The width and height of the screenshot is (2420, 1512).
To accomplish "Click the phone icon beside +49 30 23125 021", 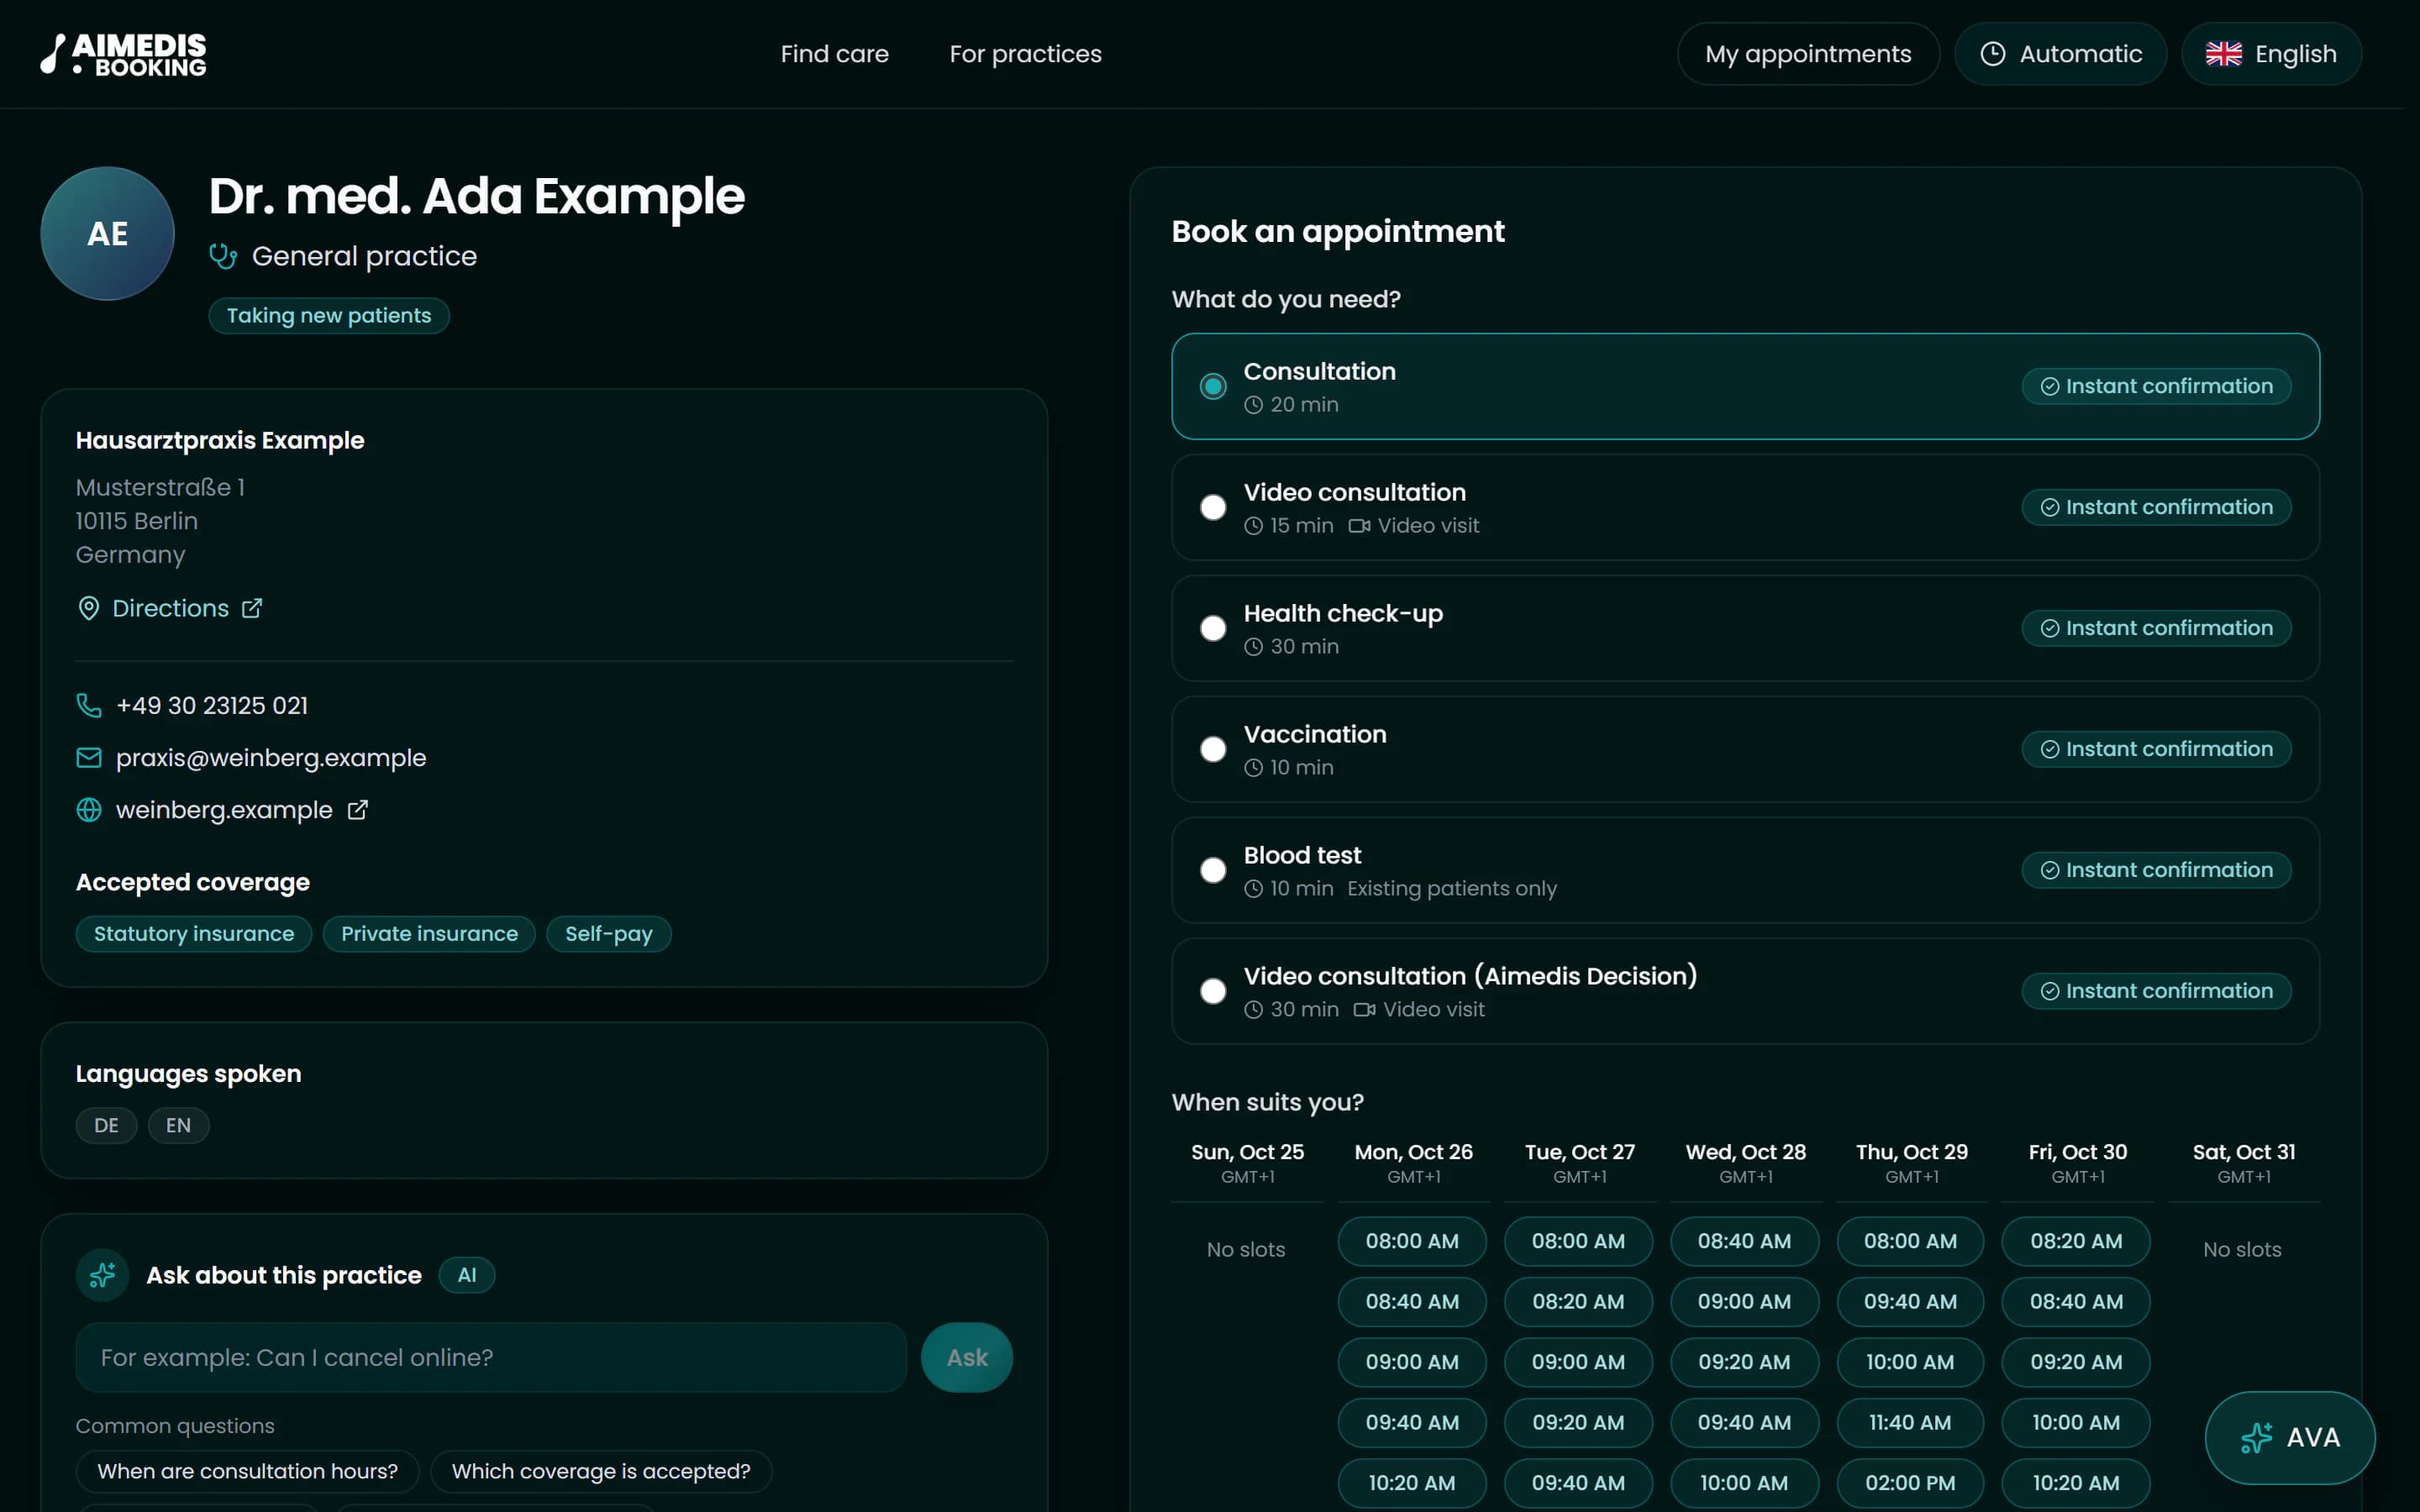I will [x=89, y=705].
